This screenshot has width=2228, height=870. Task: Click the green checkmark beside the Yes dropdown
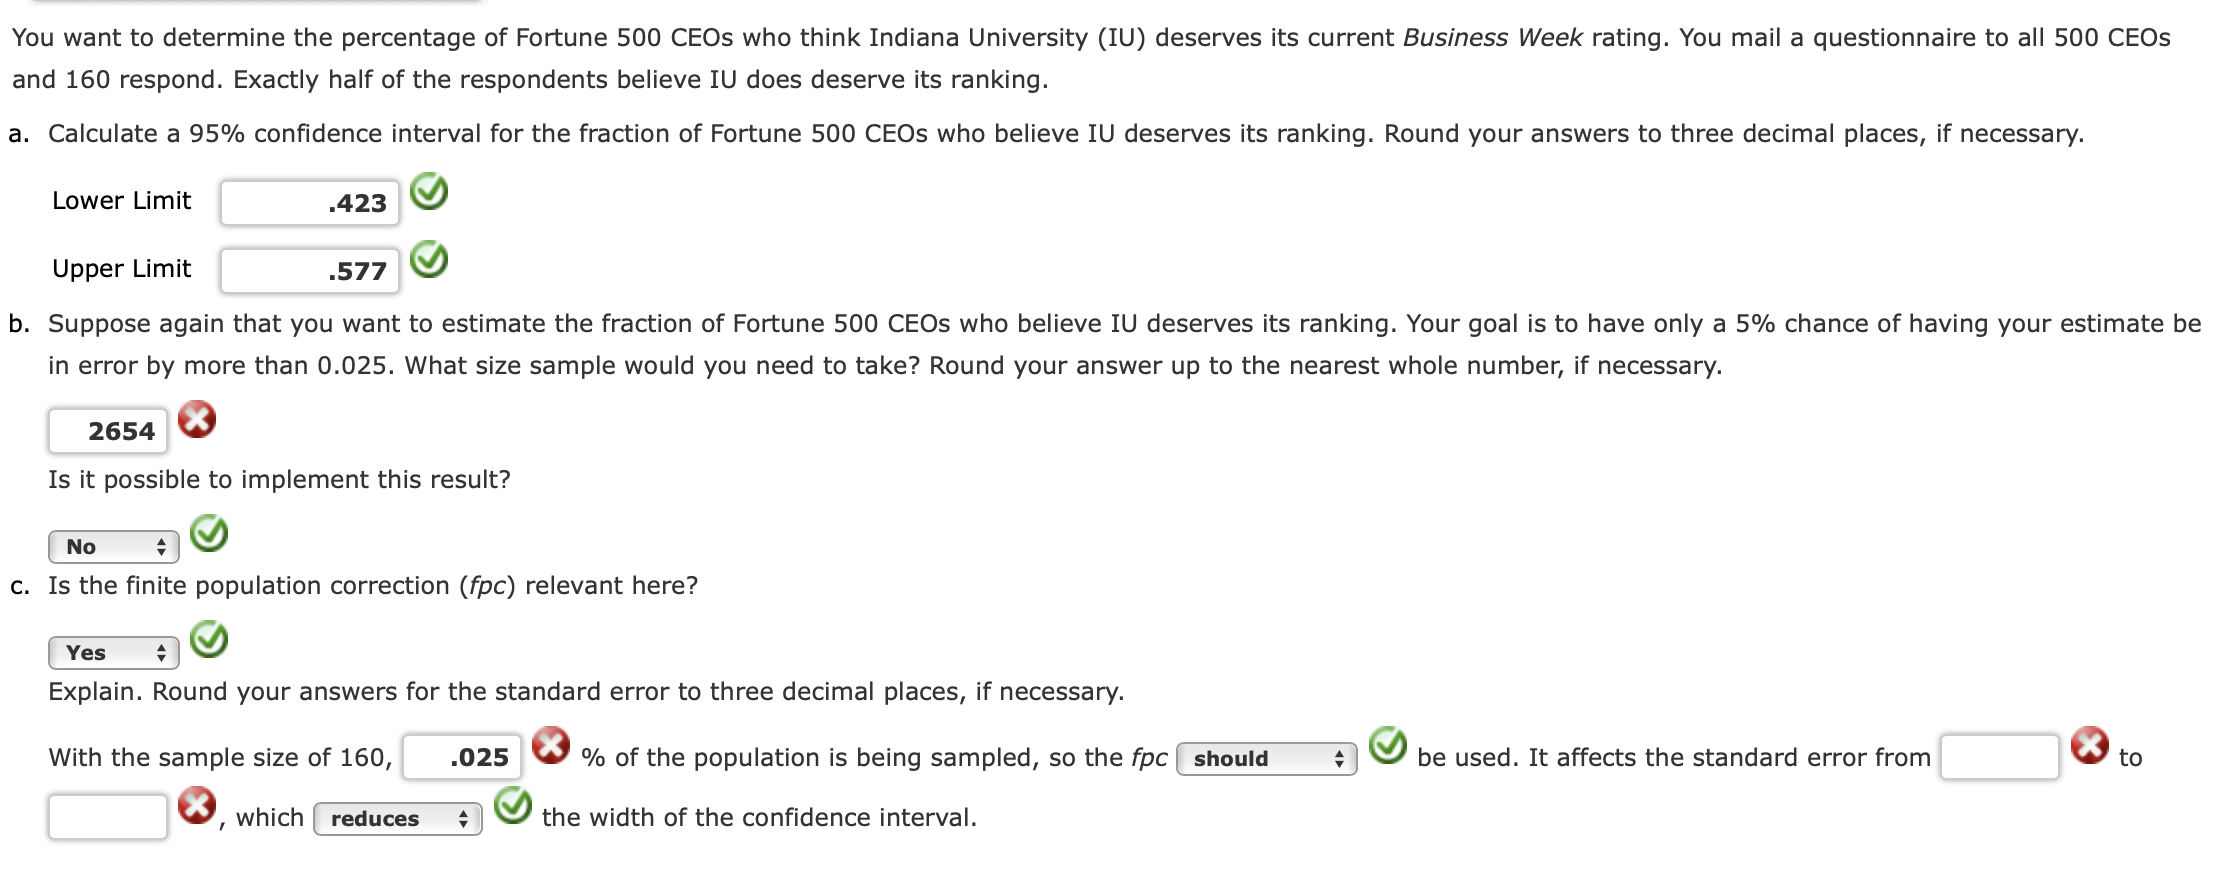210,641
